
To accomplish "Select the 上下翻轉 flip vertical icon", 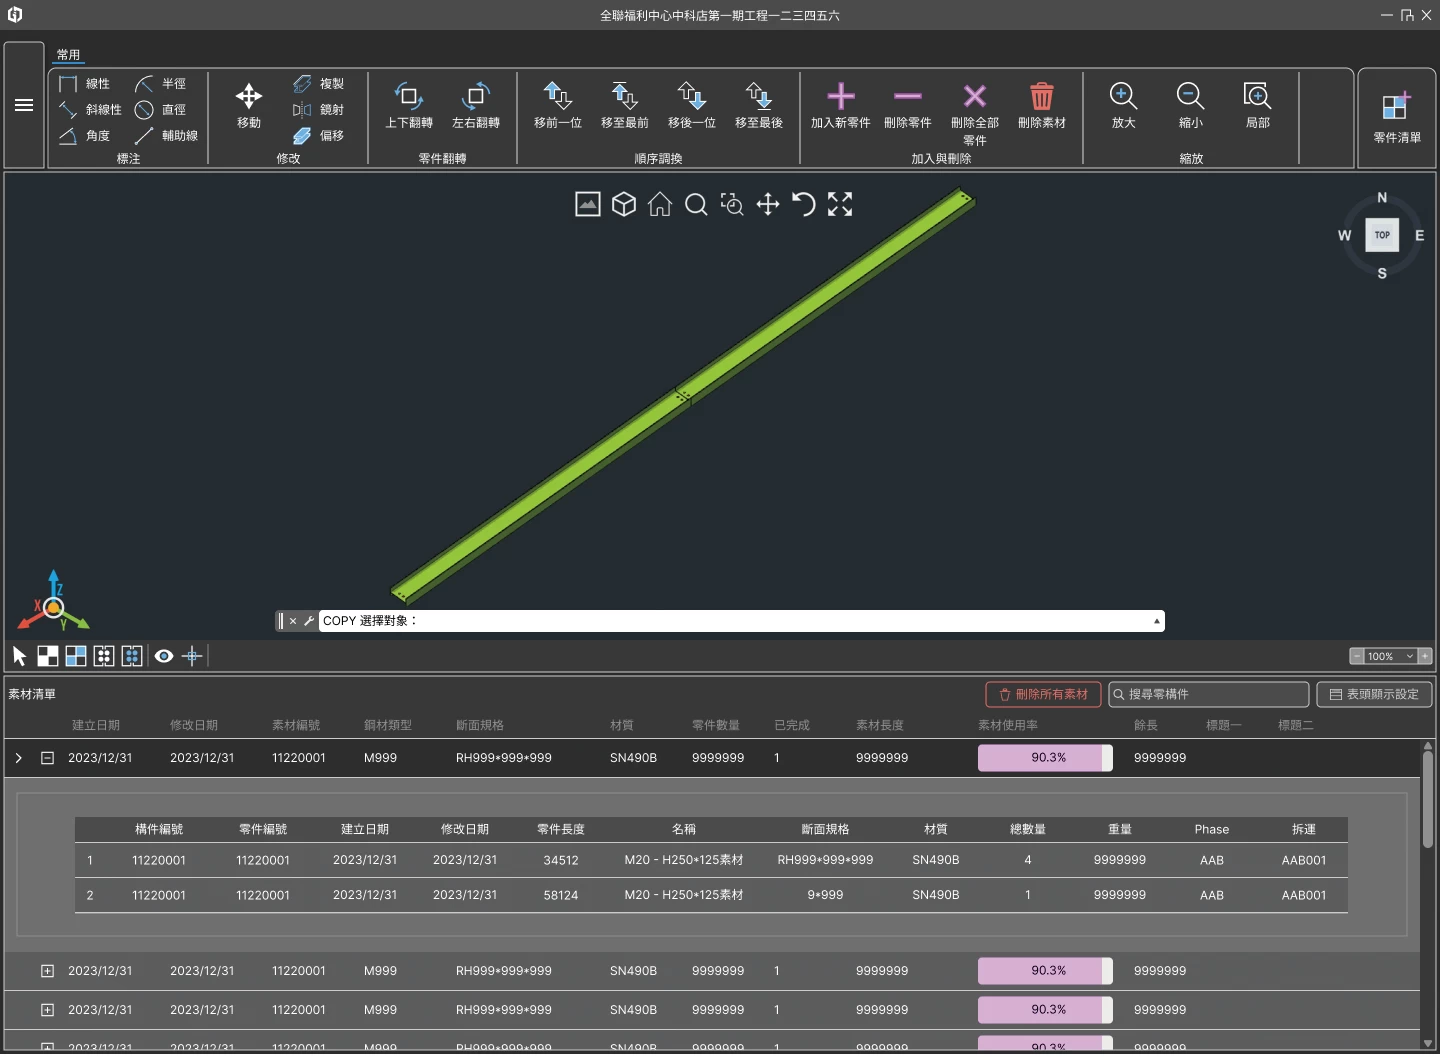I will coord(408,97).
